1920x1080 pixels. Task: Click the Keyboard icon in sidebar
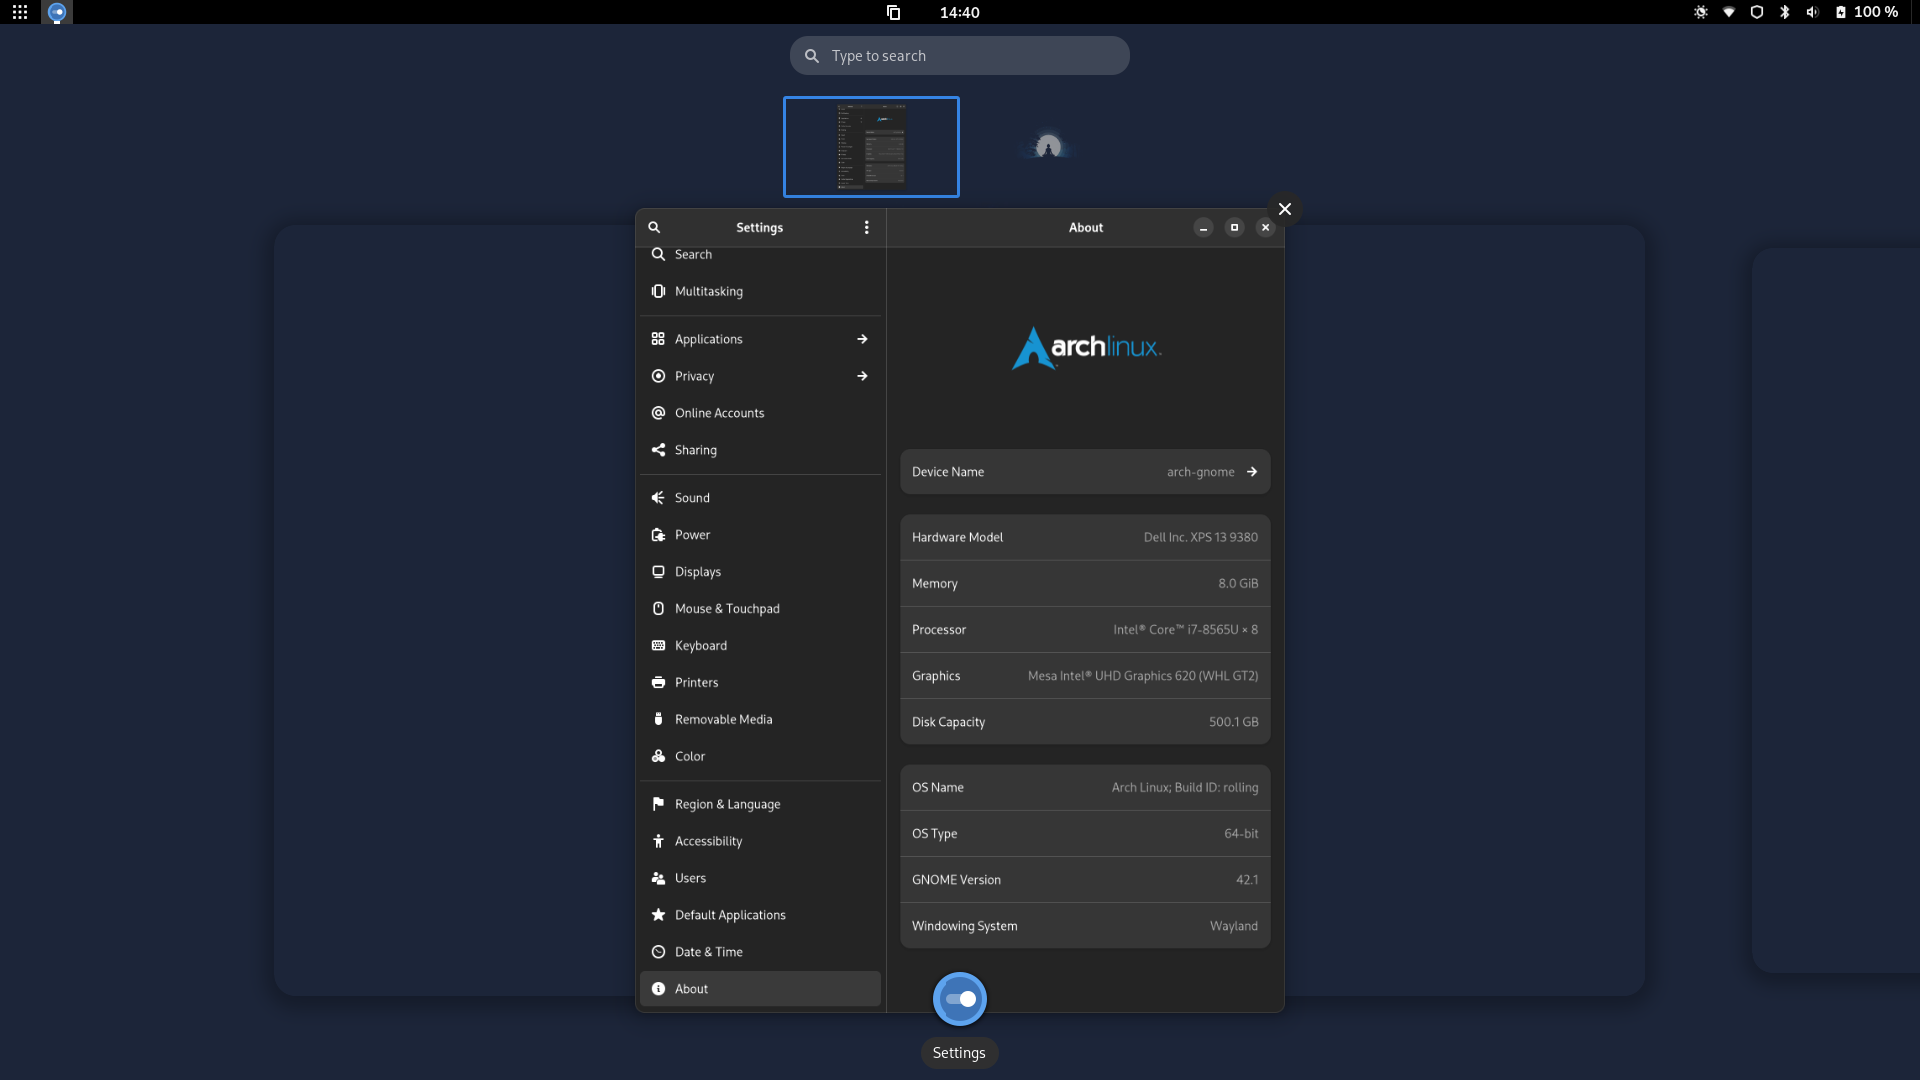(658, 646)
